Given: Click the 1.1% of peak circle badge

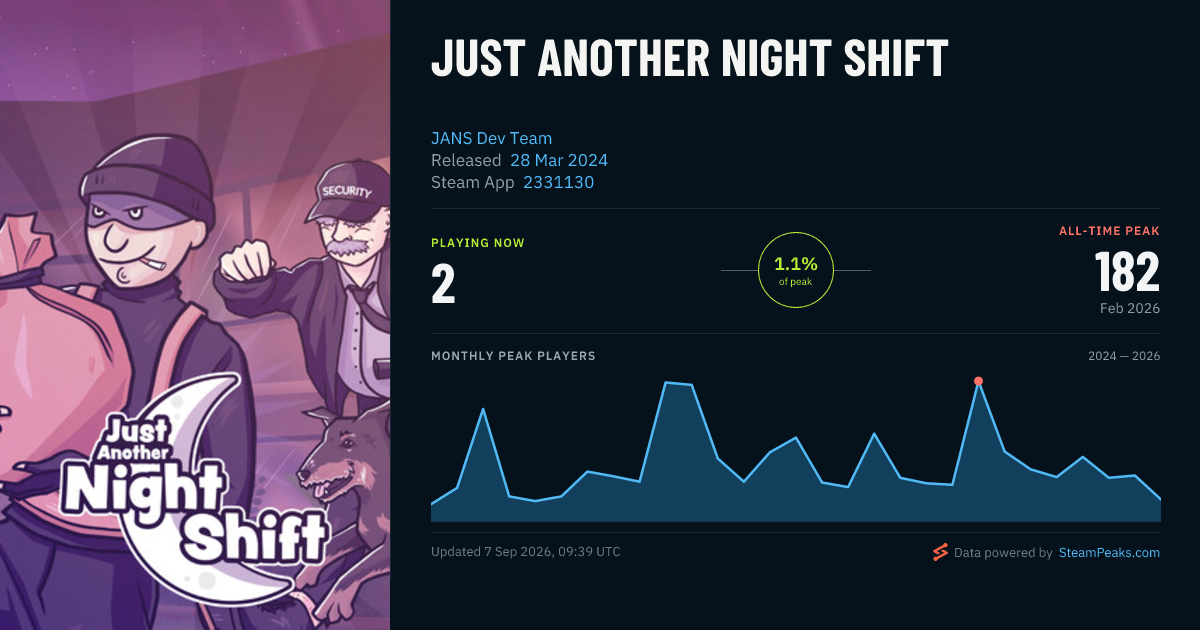Looking at the screenshot, I should (796, 270).
